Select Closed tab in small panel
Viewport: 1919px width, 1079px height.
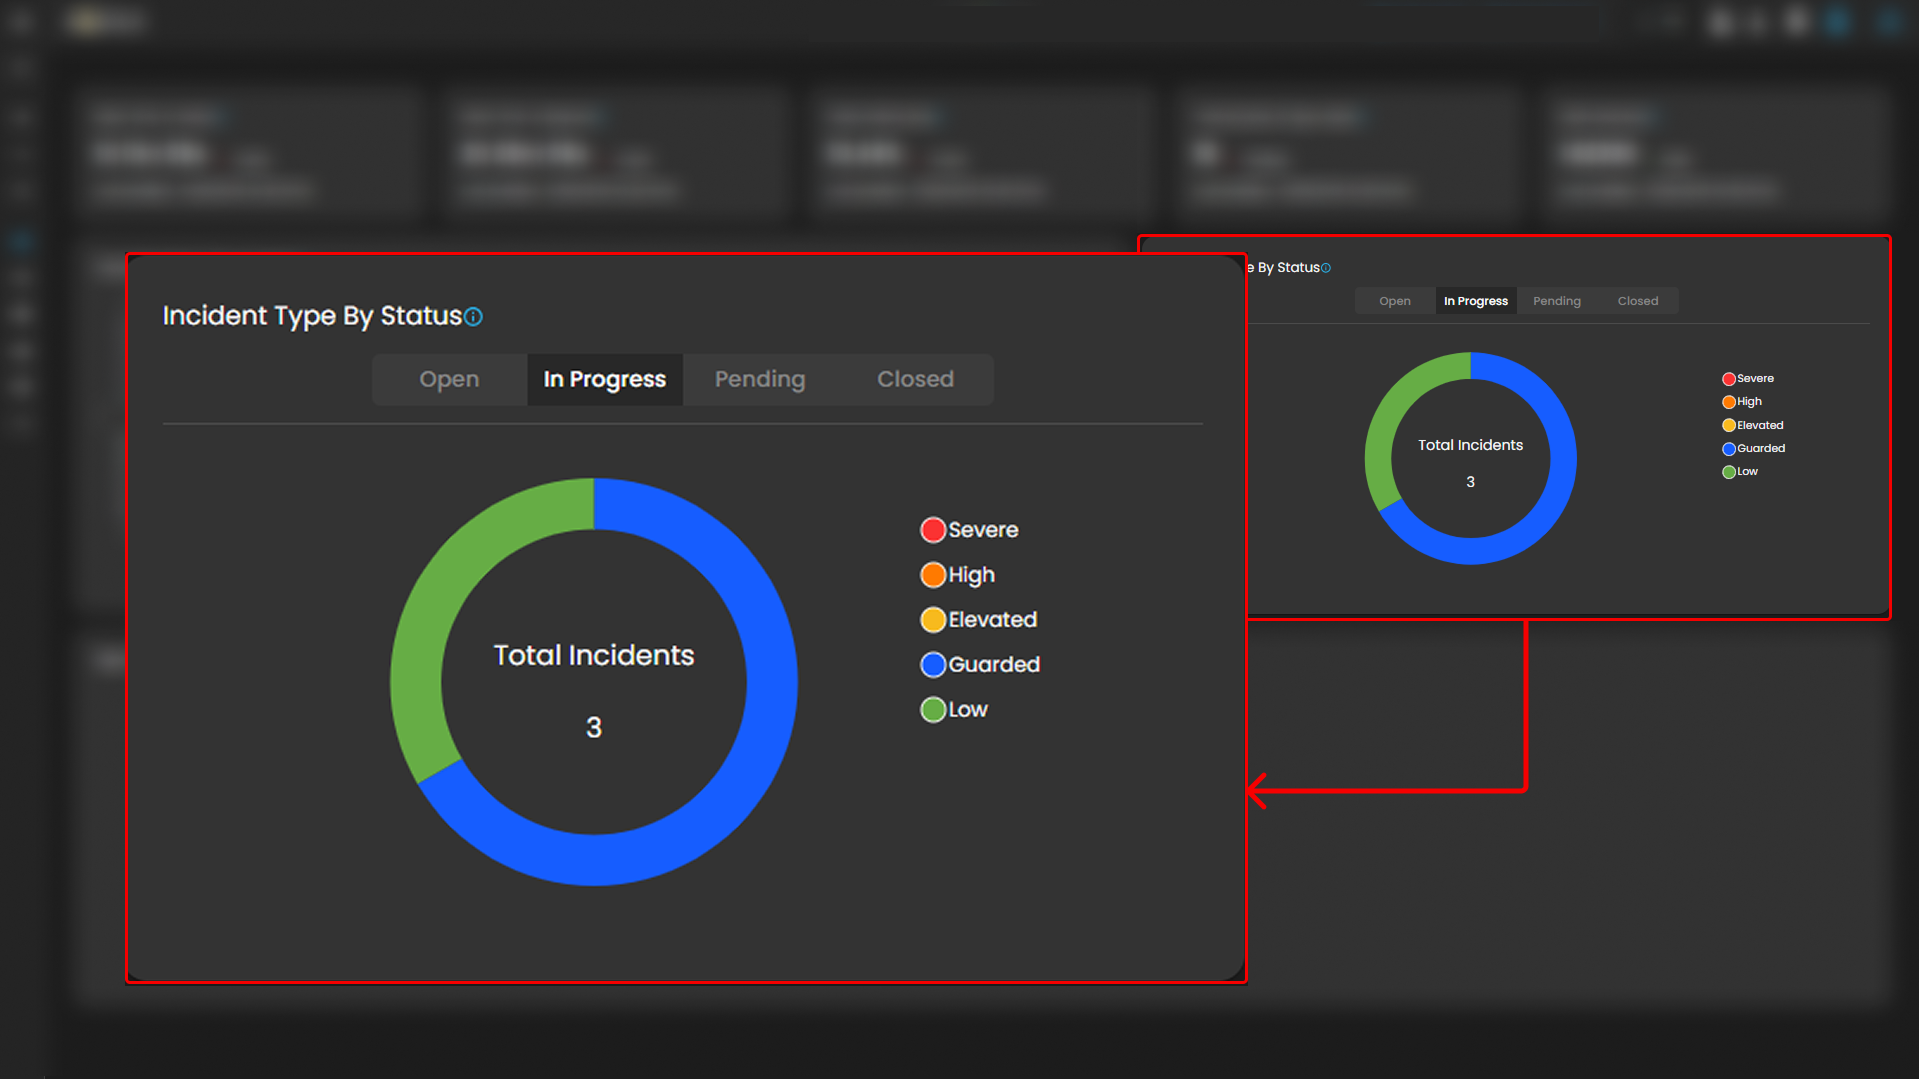1637,301
